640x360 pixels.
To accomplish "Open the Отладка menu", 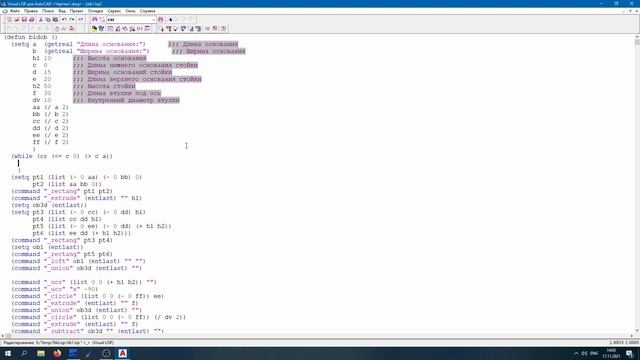I will click(x=96, y=11).
